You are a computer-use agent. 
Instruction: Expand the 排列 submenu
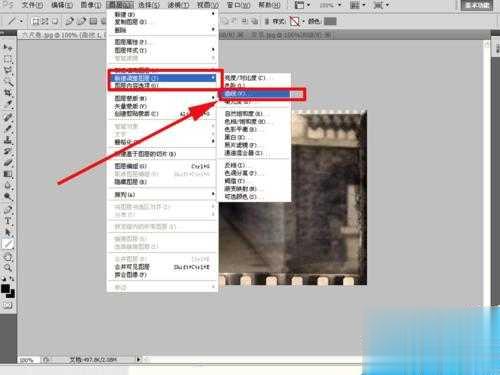(x=163, y=194)
